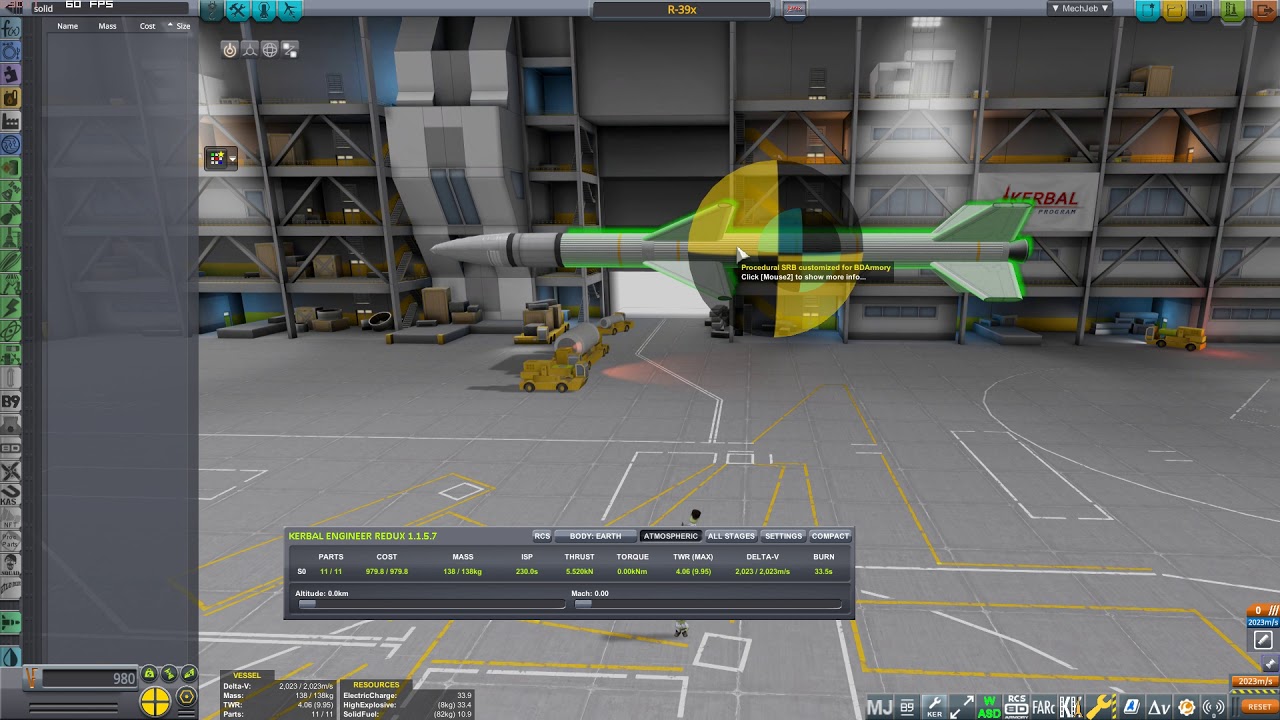
Task: Click the orange 2023m/s delta-v readout
Action: pyautogui.click(x=1255, y=681)
